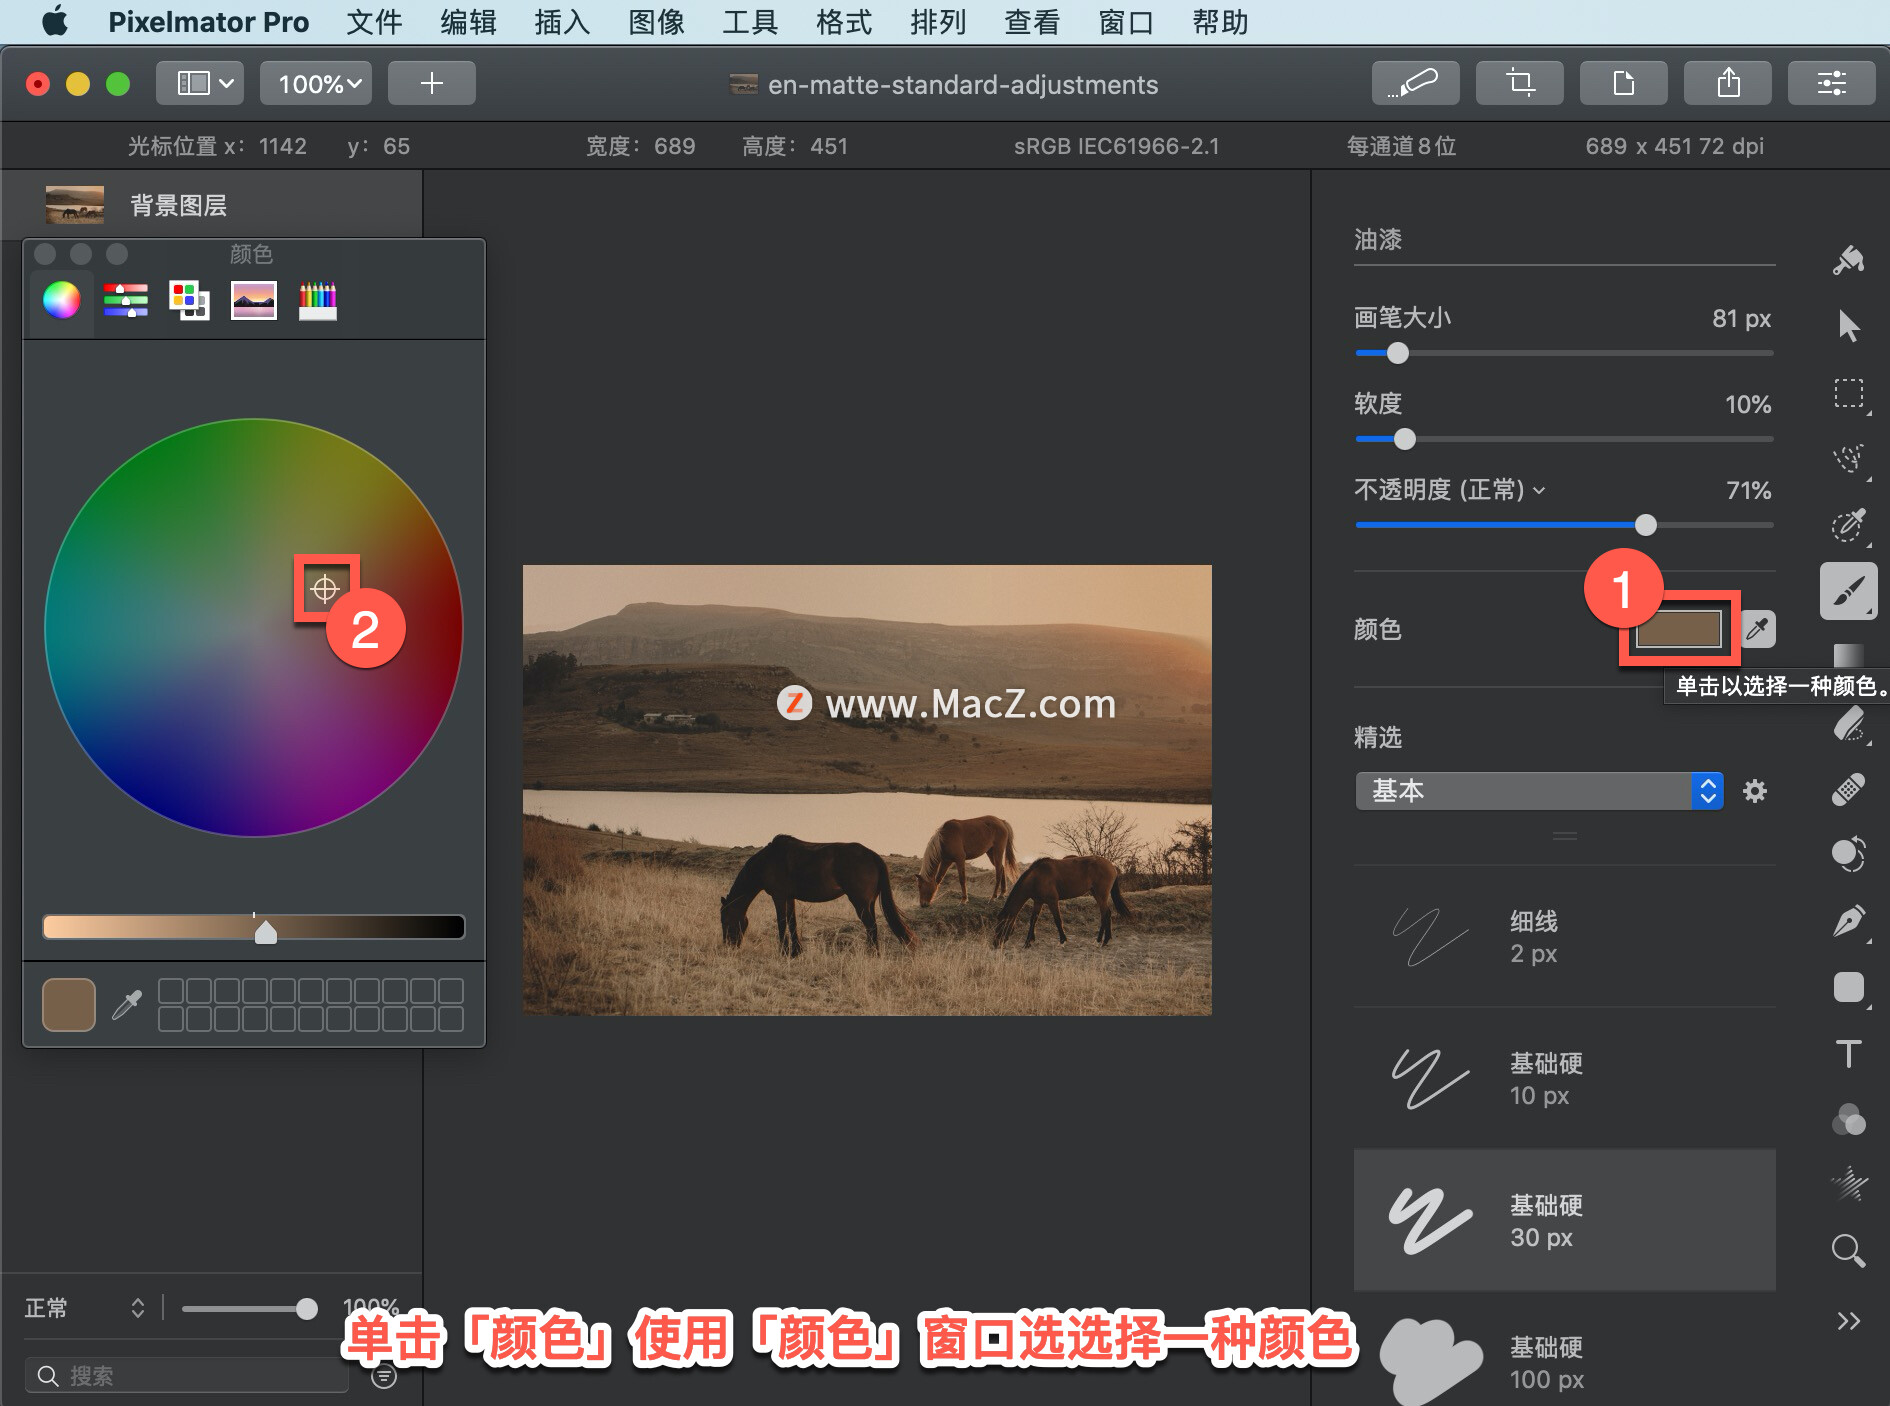Open the 基本 brush collection dropdown
This screenshot has height=1406, width=1890.
pos(1539,791)
